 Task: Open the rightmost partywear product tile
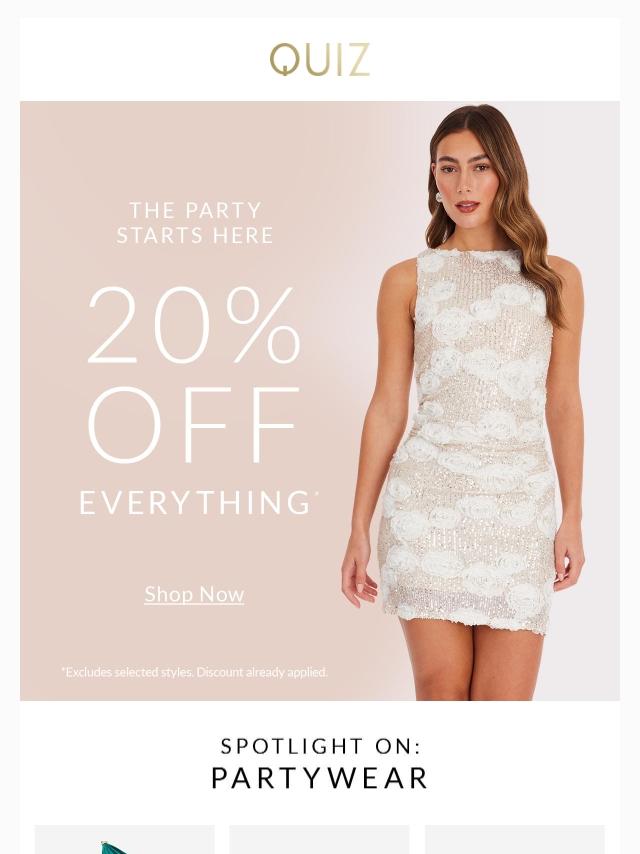point(514,839)
